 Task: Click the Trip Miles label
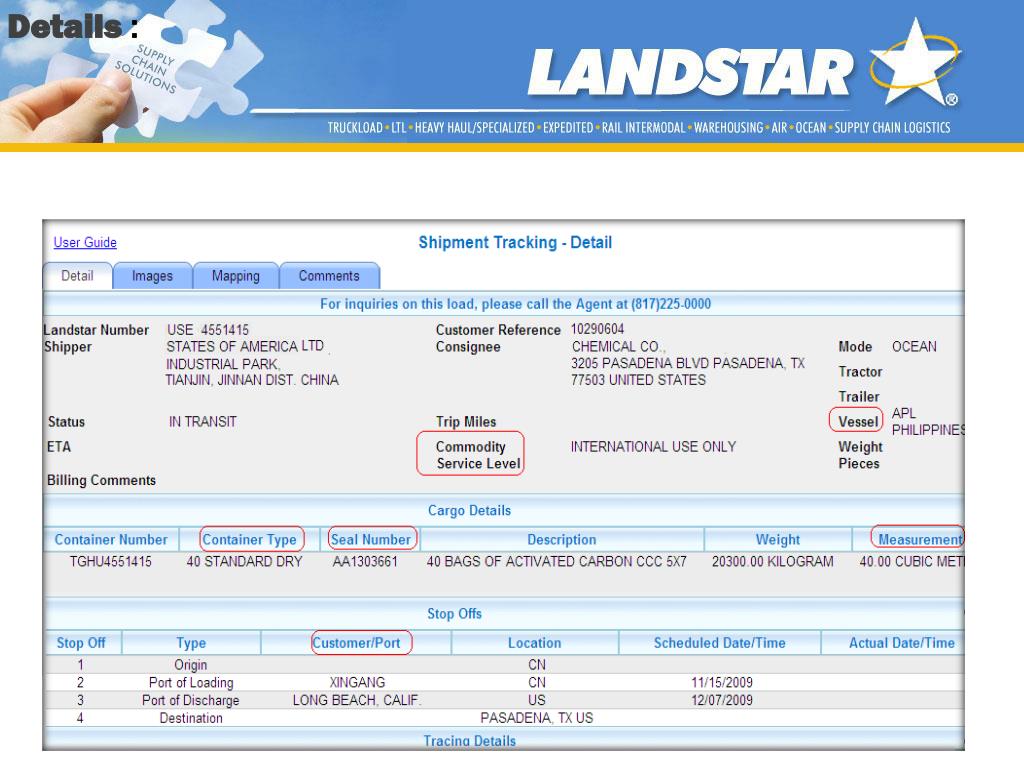point(466,422)
